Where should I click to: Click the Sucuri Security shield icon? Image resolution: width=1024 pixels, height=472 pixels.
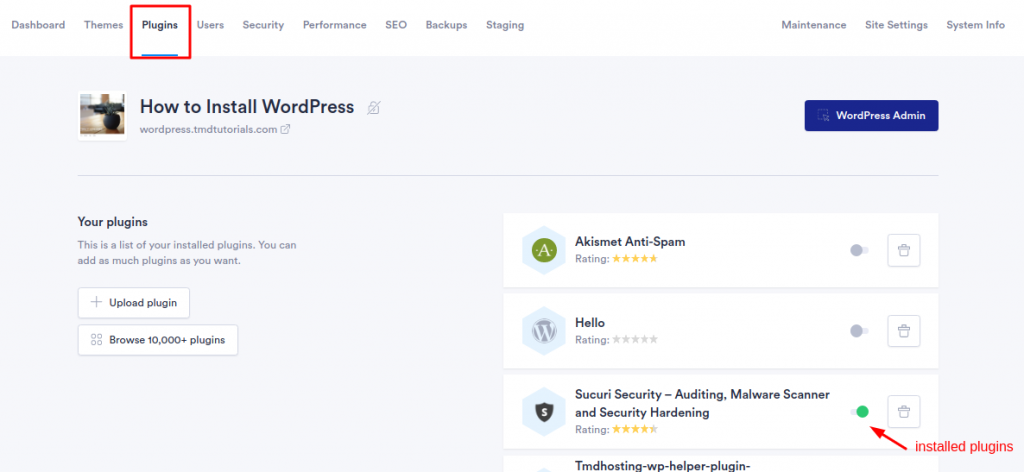tap(543, 411)
